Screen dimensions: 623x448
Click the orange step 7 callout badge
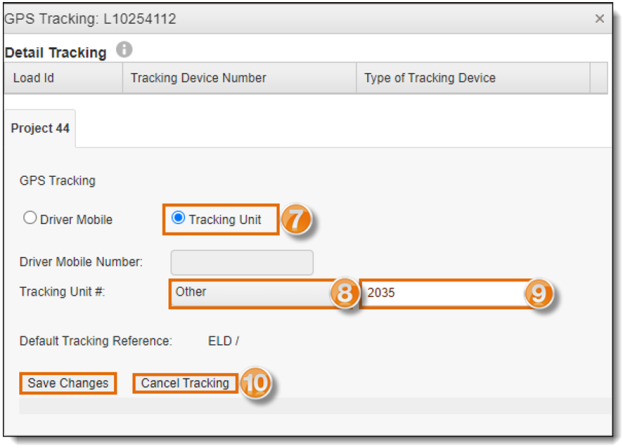[296, 219]
